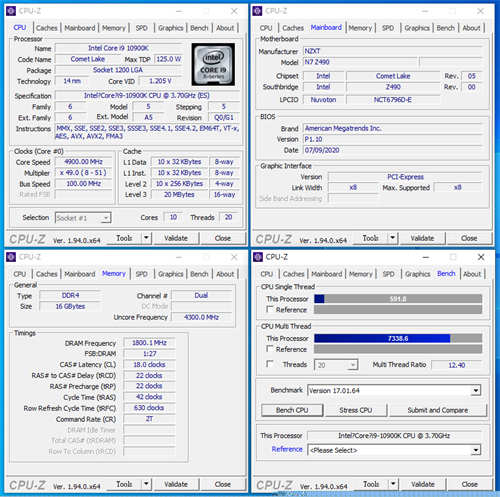This screenshot has height=497, width=500.
Task: Click CPU-Z app icon in CPU window titlebar
Action: click(x=11, y=11)
